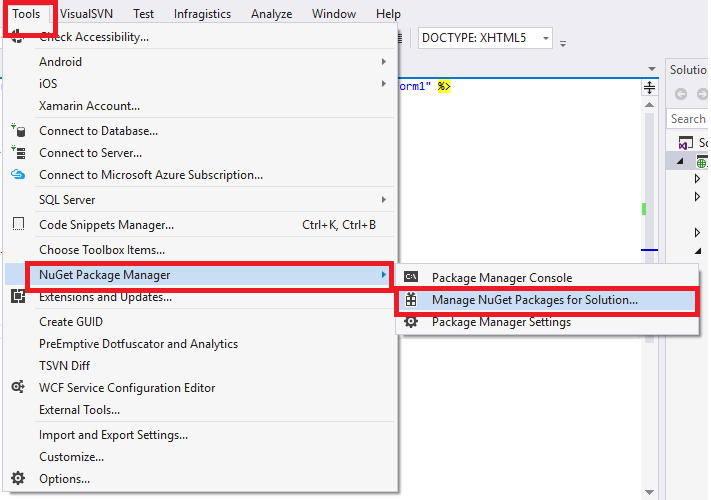Click the Manage NuGet Packages grid icon
The width and height of the screenshot is (711, 500).
[x=410, y=300]
